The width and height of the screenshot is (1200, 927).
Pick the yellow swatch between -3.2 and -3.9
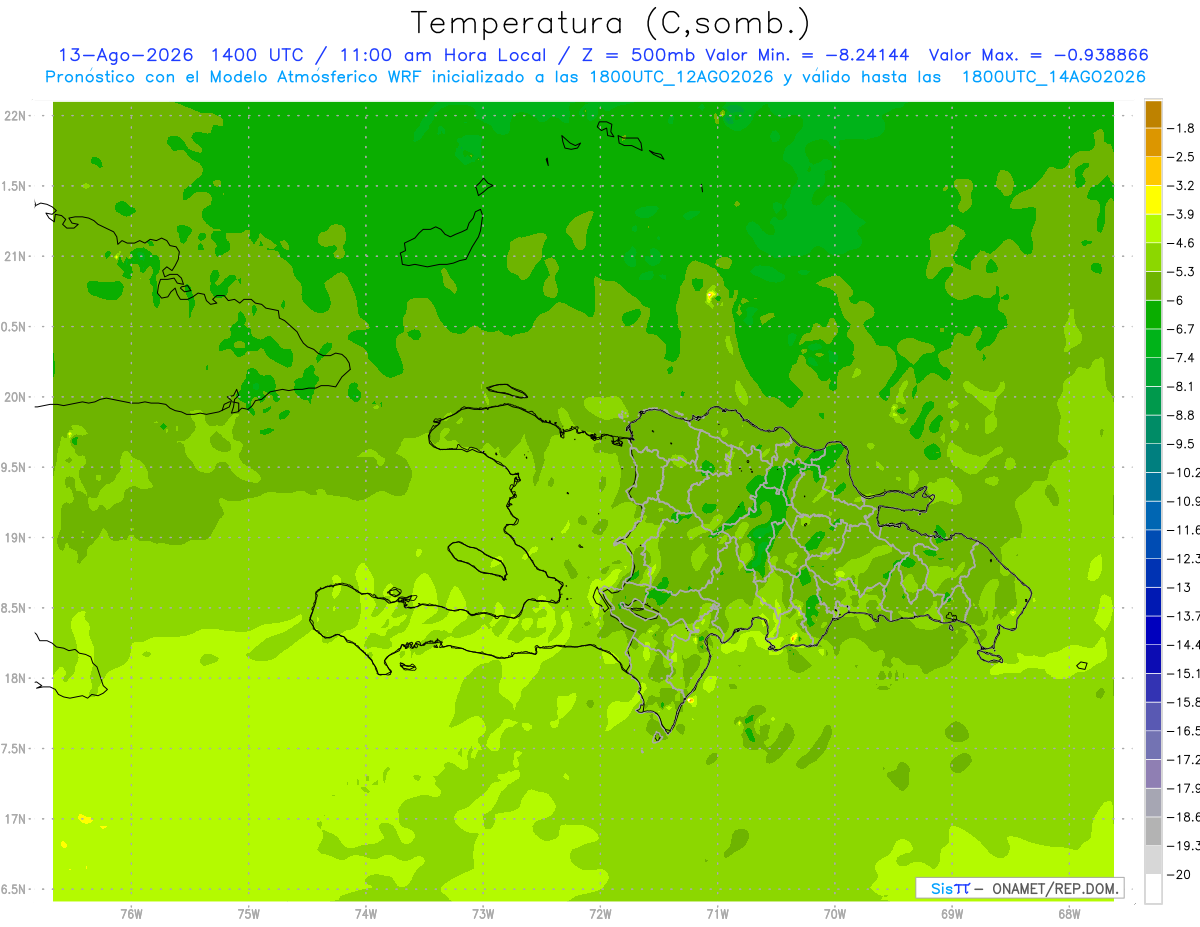click(x=1153, y=200)
